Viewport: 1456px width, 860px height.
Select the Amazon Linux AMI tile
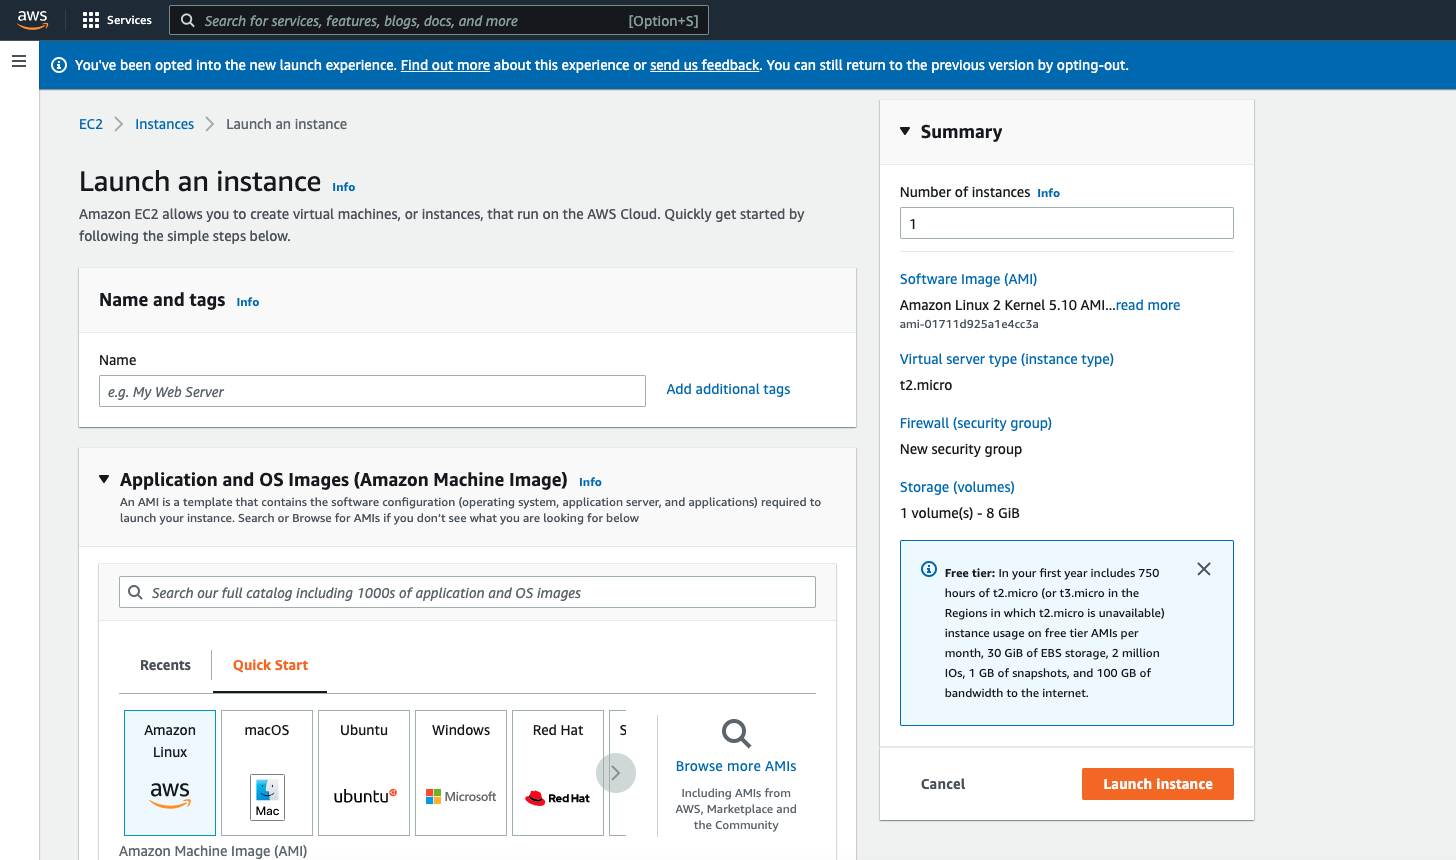(170, 773)
